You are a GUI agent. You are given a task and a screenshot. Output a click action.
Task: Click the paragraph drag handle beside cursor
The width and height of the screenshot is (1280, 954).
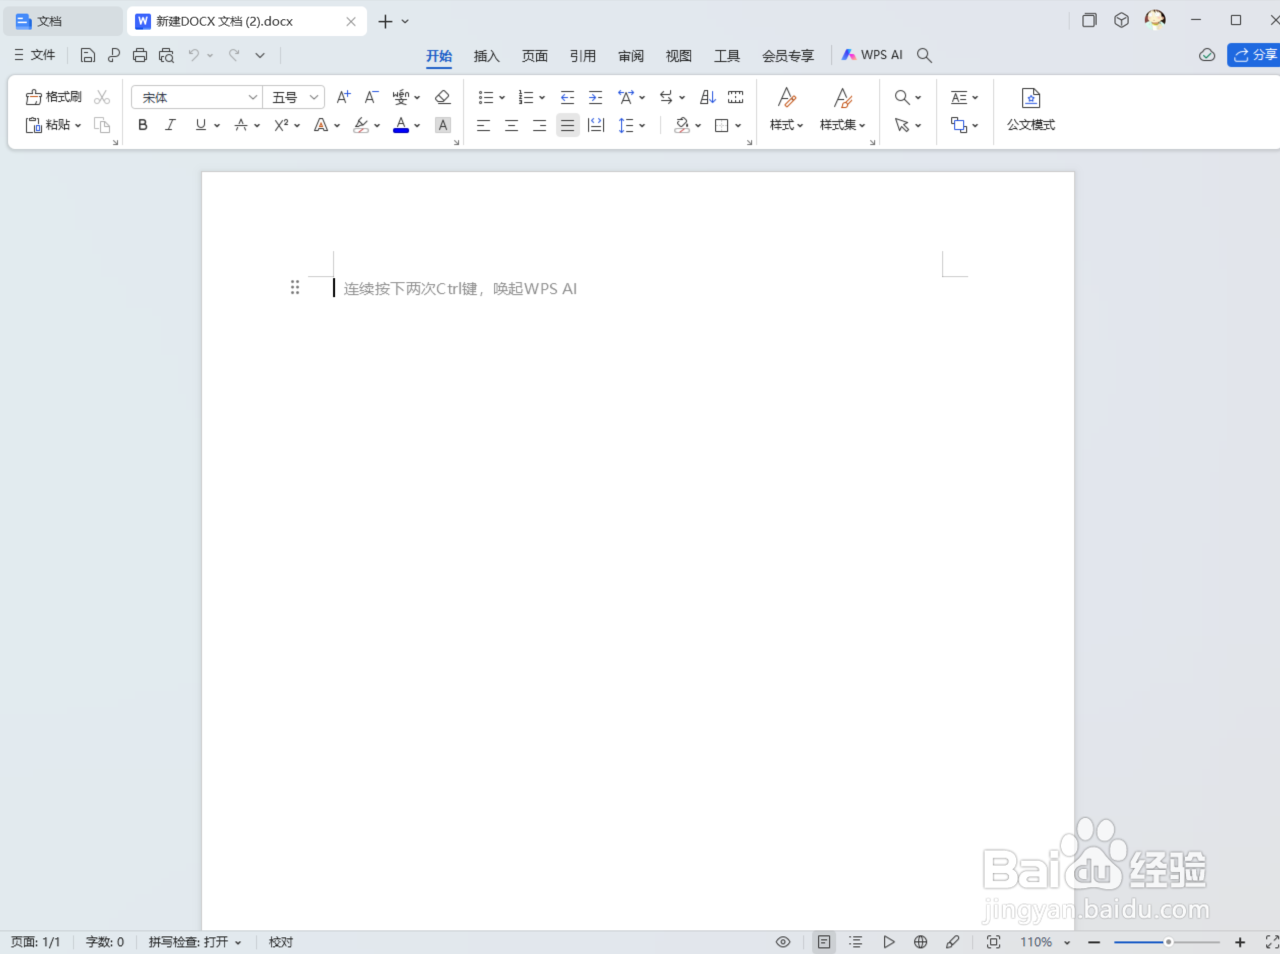click(295, 288)
